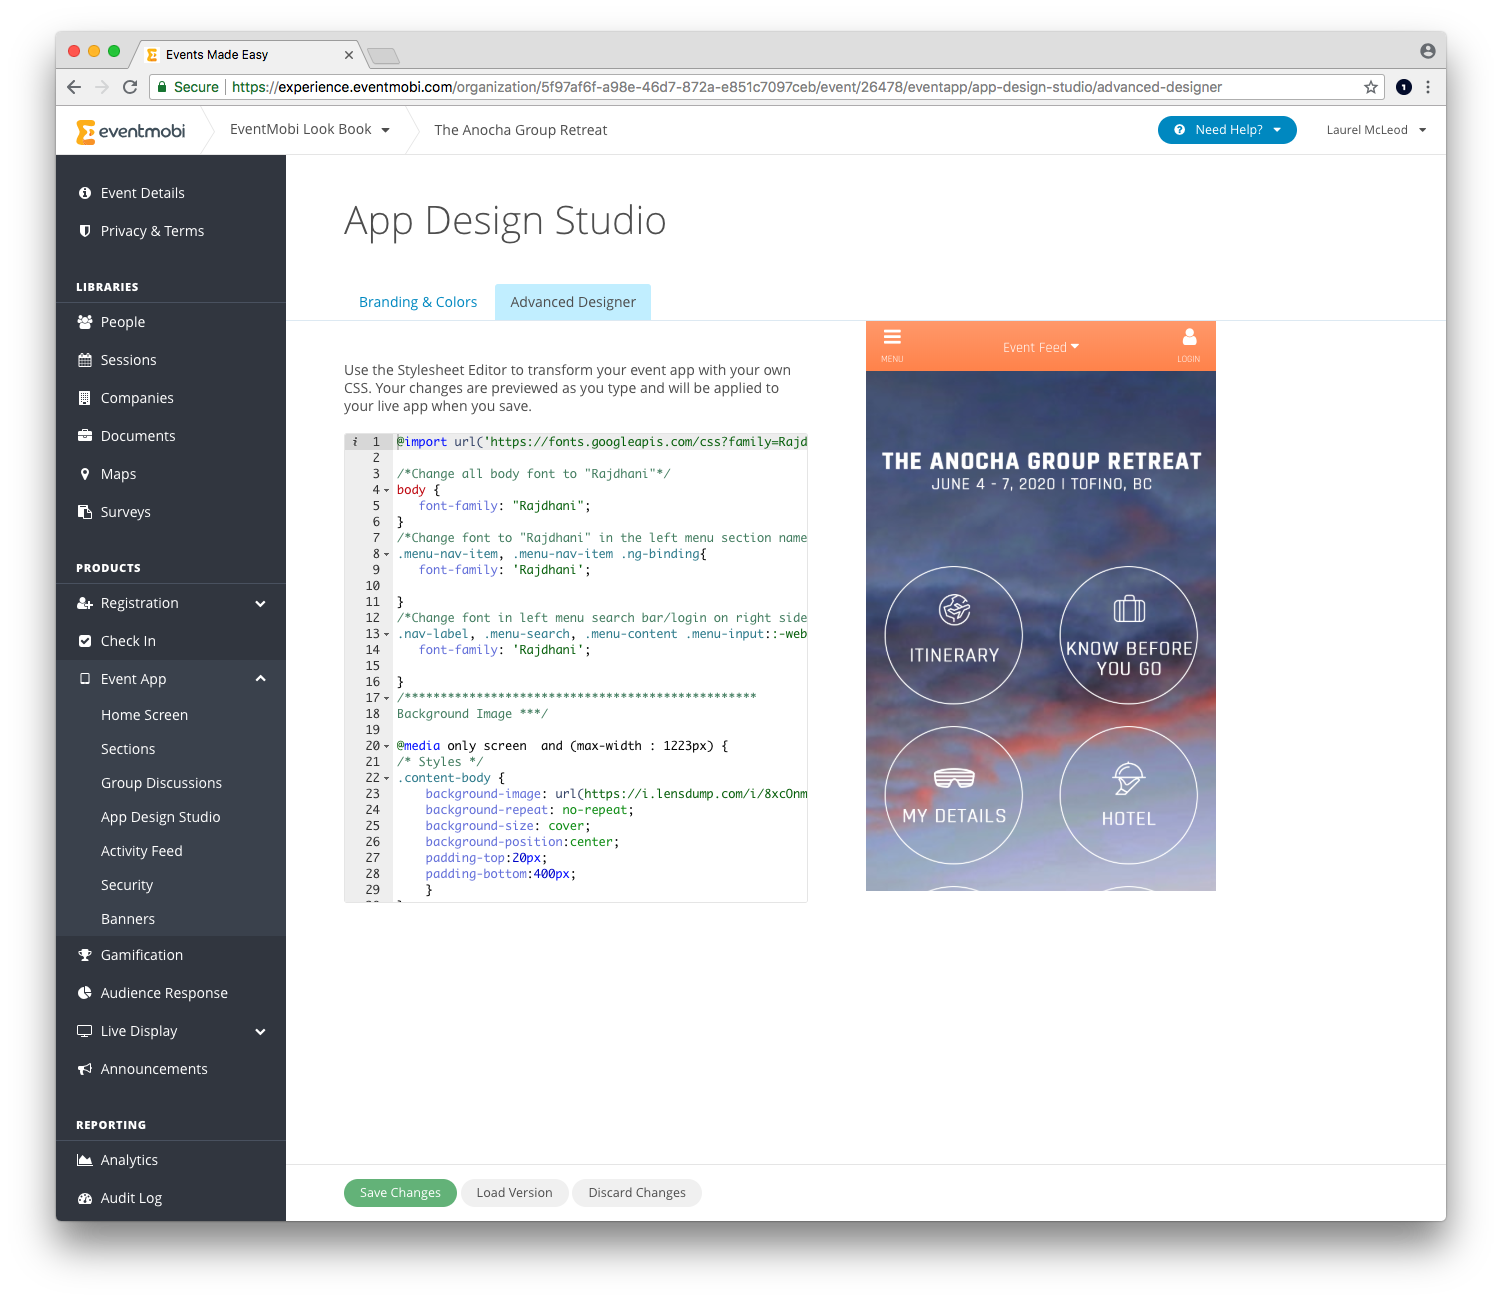Open Know Before You Go suitcase tile
The width and height of the screenshot is (1502, 1301).
tap(1128, 635)
